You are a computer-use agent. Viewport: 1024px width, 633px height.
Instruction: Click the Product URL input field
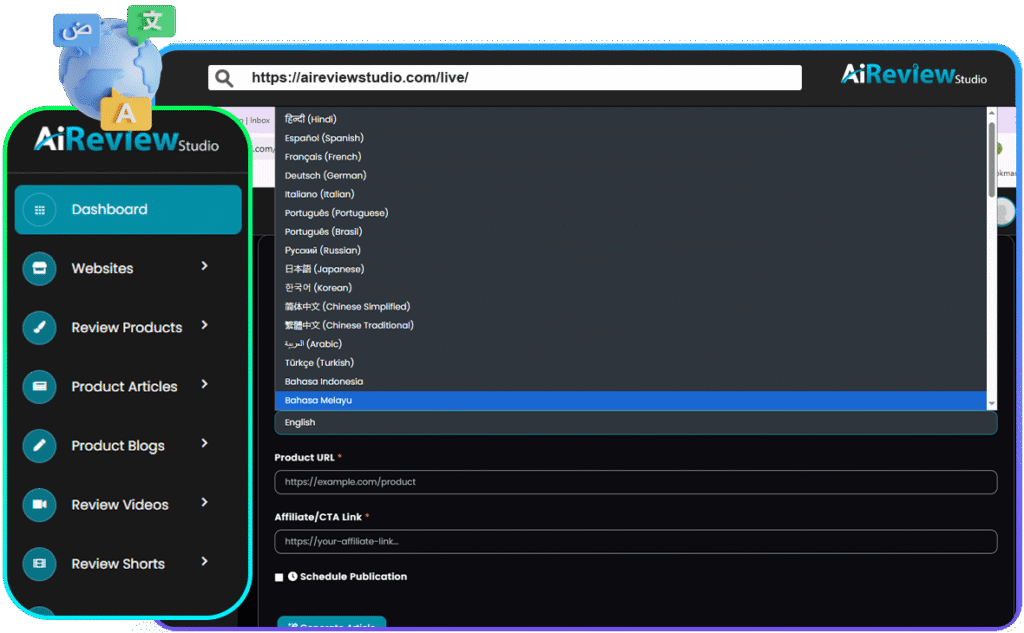pos(635,482)
